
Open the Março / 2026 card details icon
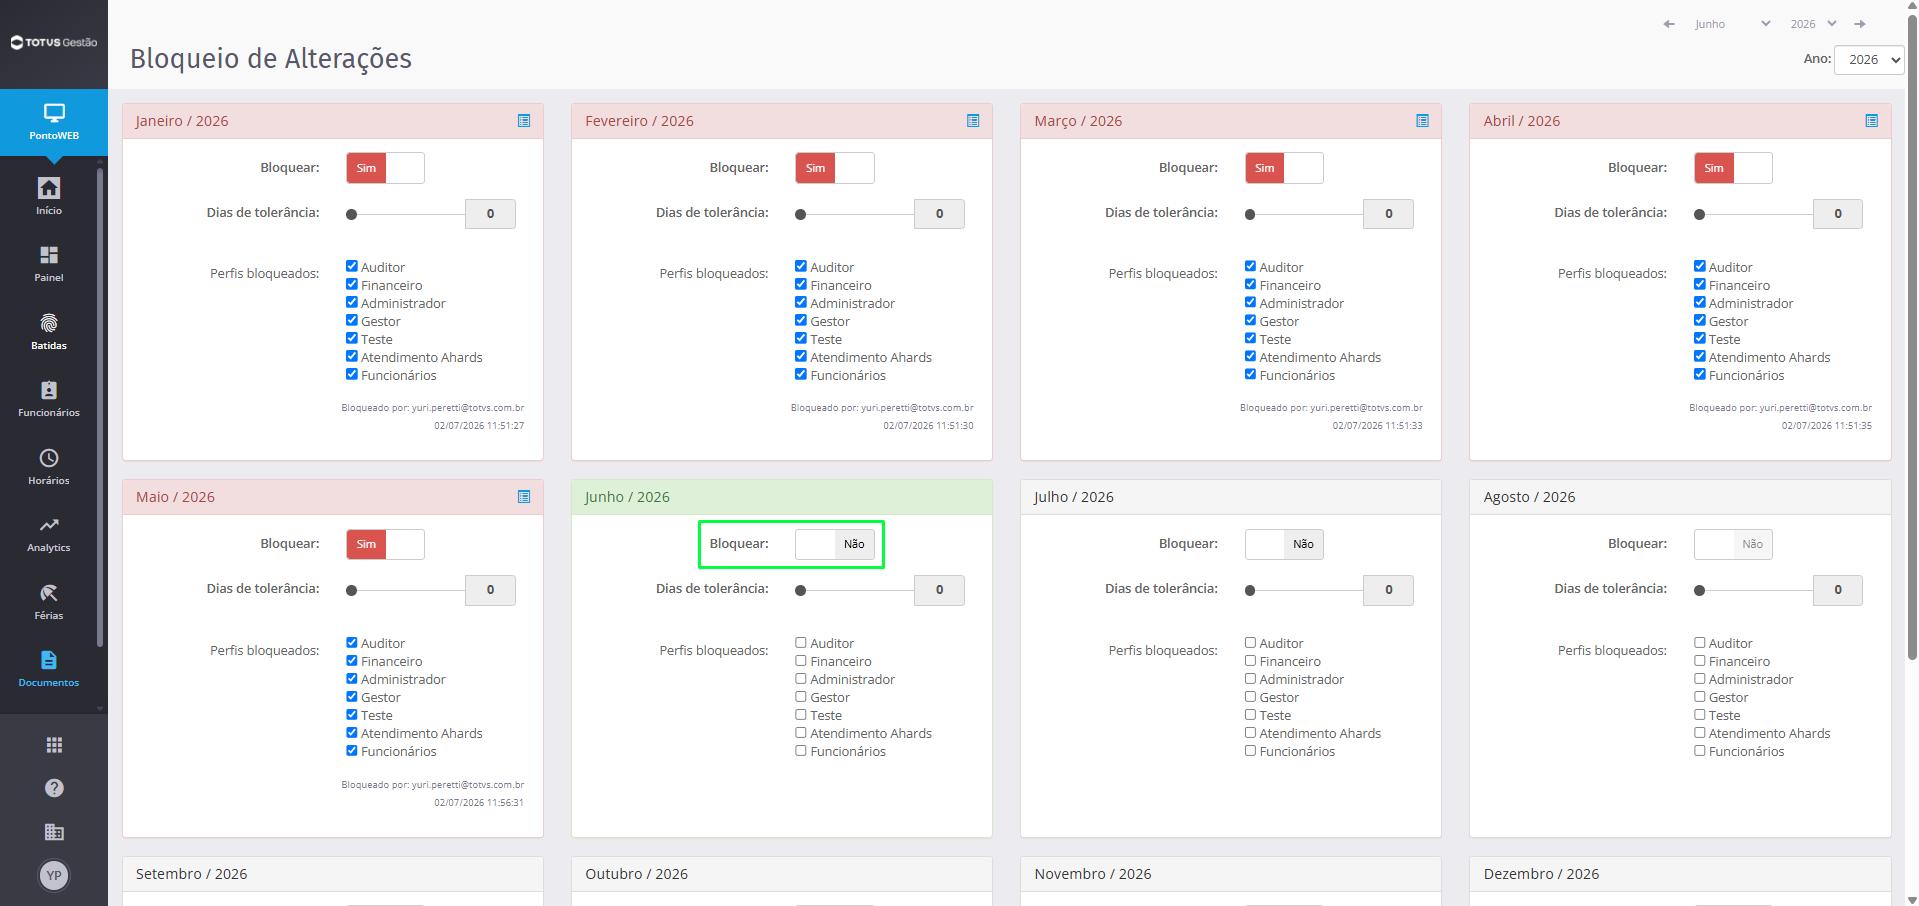tap(1422, 121)
